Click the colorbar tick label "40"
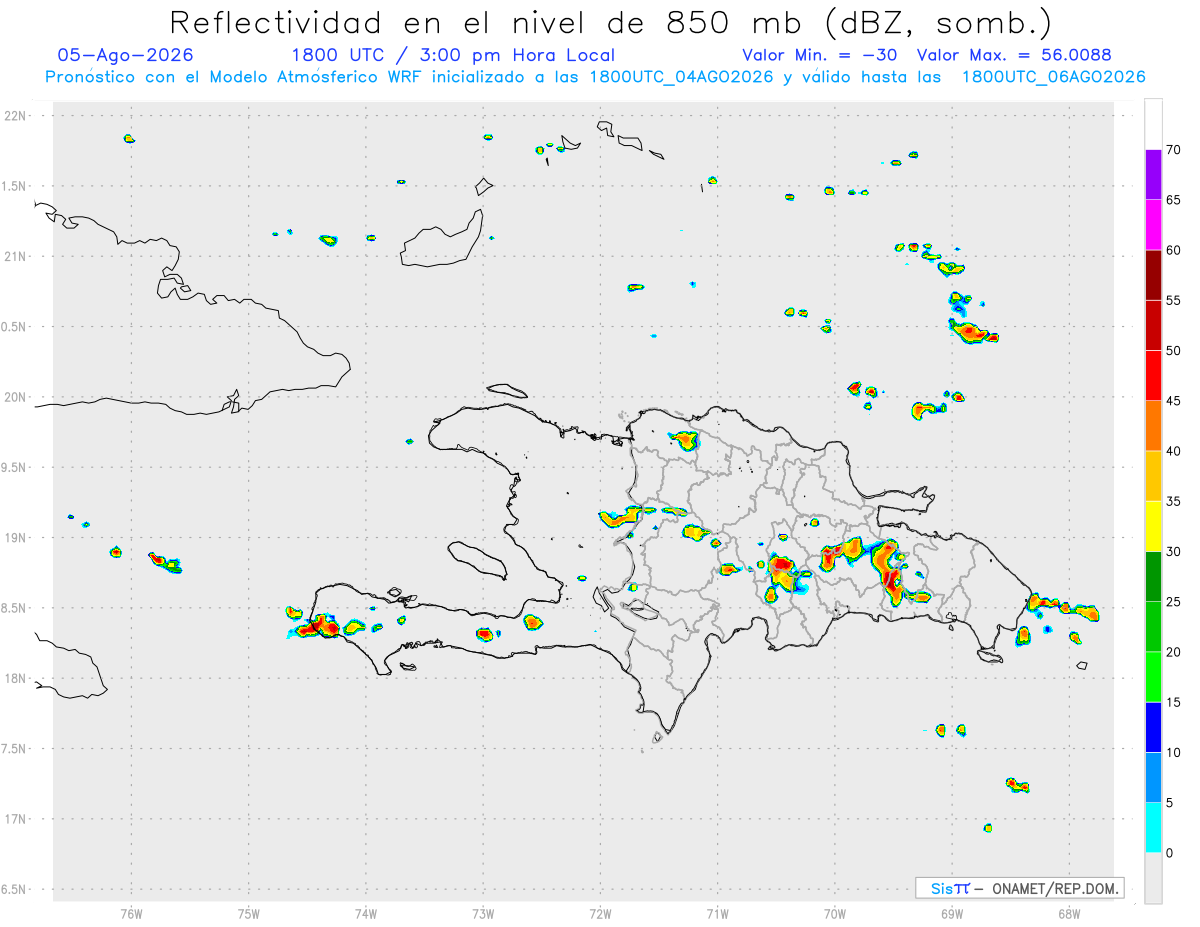Image resolution: width=1200 pixels, height=927 pixels. [x=1172, y=451]
